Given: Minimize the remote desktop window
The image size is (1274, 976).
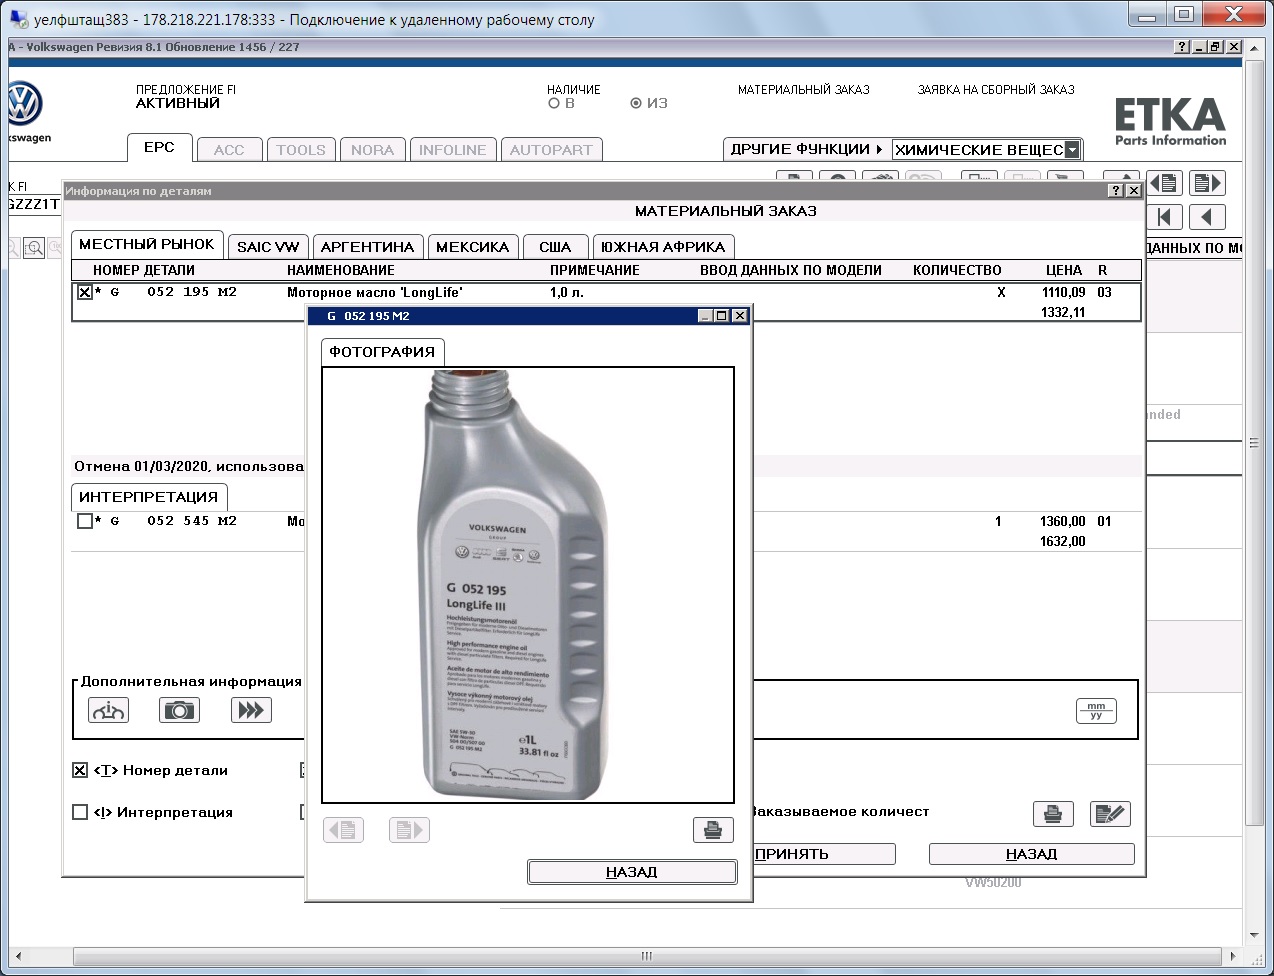Looking at the screenshot, I should [x=1147, y=15].
